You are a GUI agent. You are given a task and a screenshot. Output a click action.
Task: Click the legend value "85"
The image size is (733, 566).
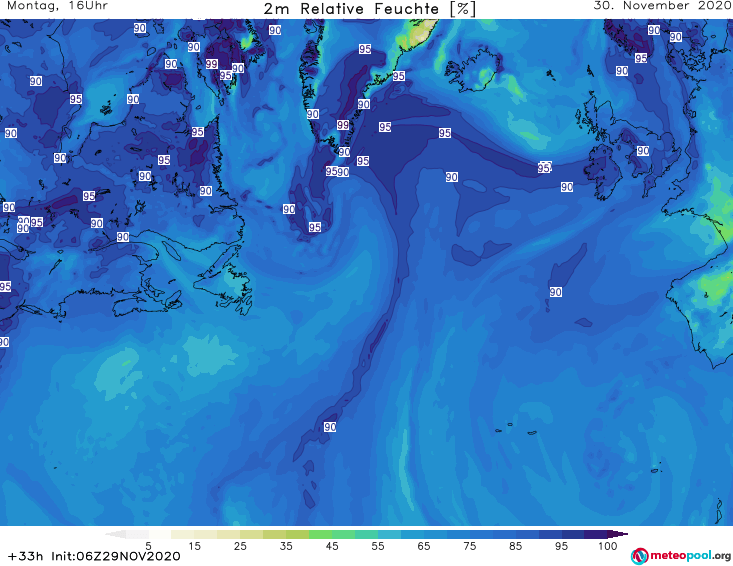[515, 546]
